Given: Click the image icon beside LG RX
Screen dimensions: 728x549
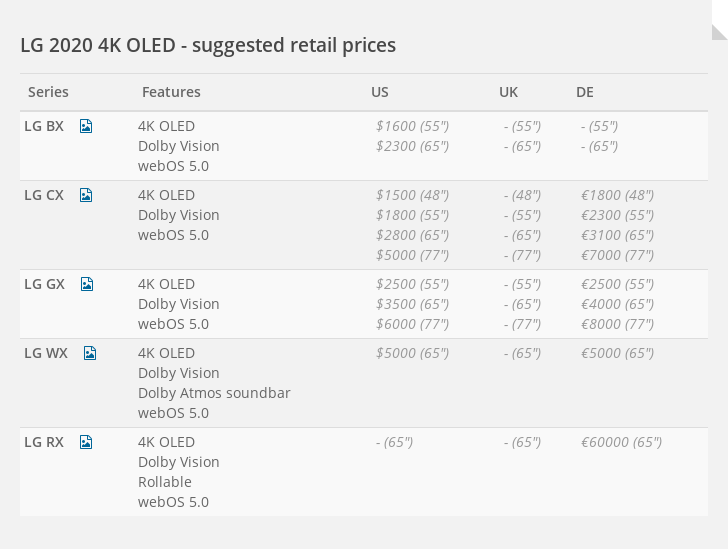Looking at the screenshot, I should [86, 442].
